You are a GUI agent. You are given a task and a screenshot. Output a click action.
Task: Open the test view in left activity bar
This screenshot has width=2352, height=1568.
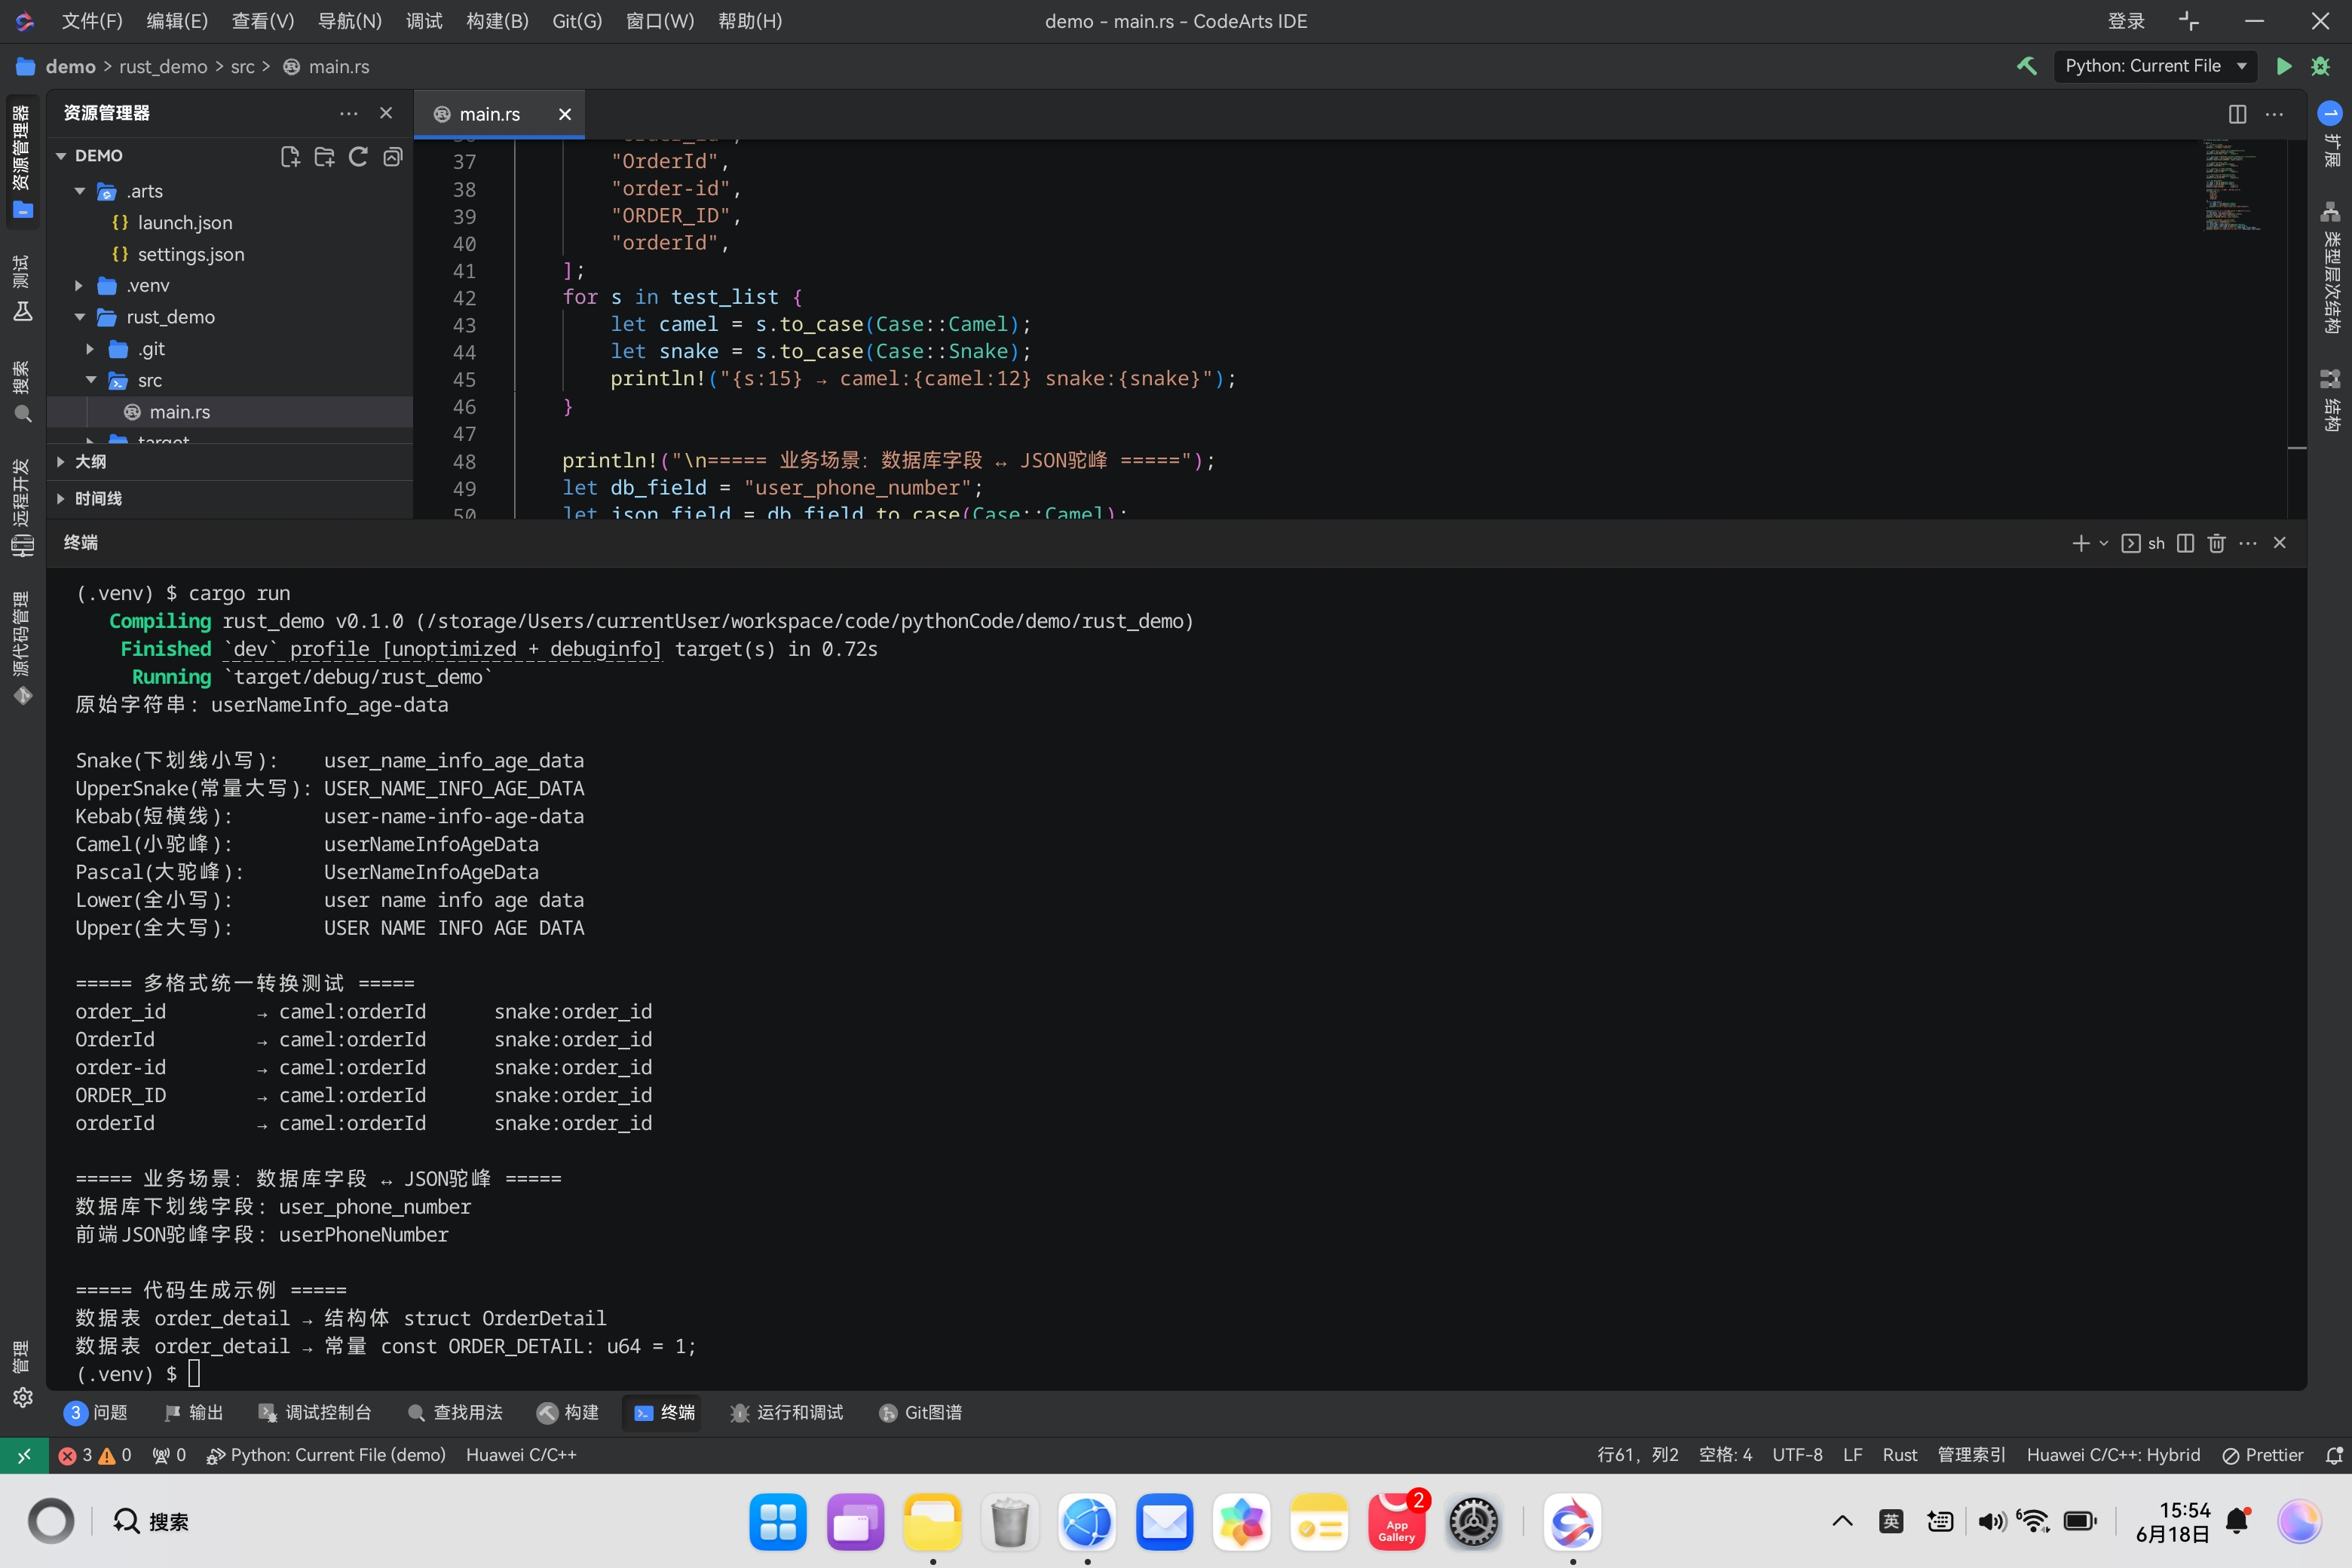22,288
